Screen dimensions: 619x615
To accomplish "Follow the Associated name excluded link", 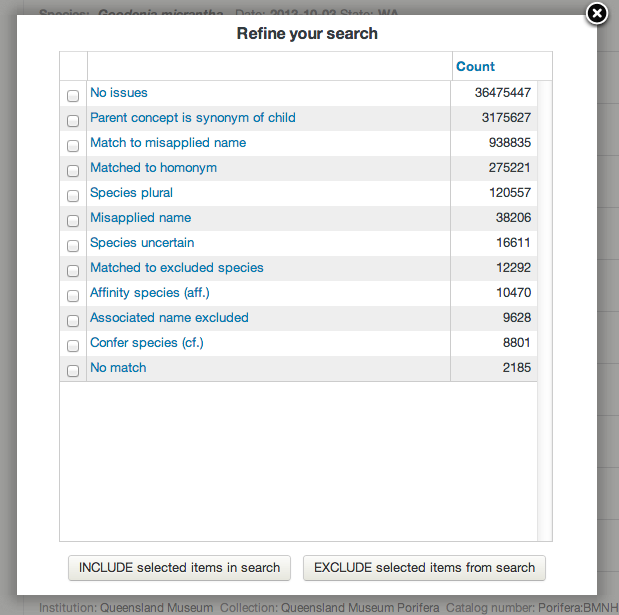I will pos(169,318).
